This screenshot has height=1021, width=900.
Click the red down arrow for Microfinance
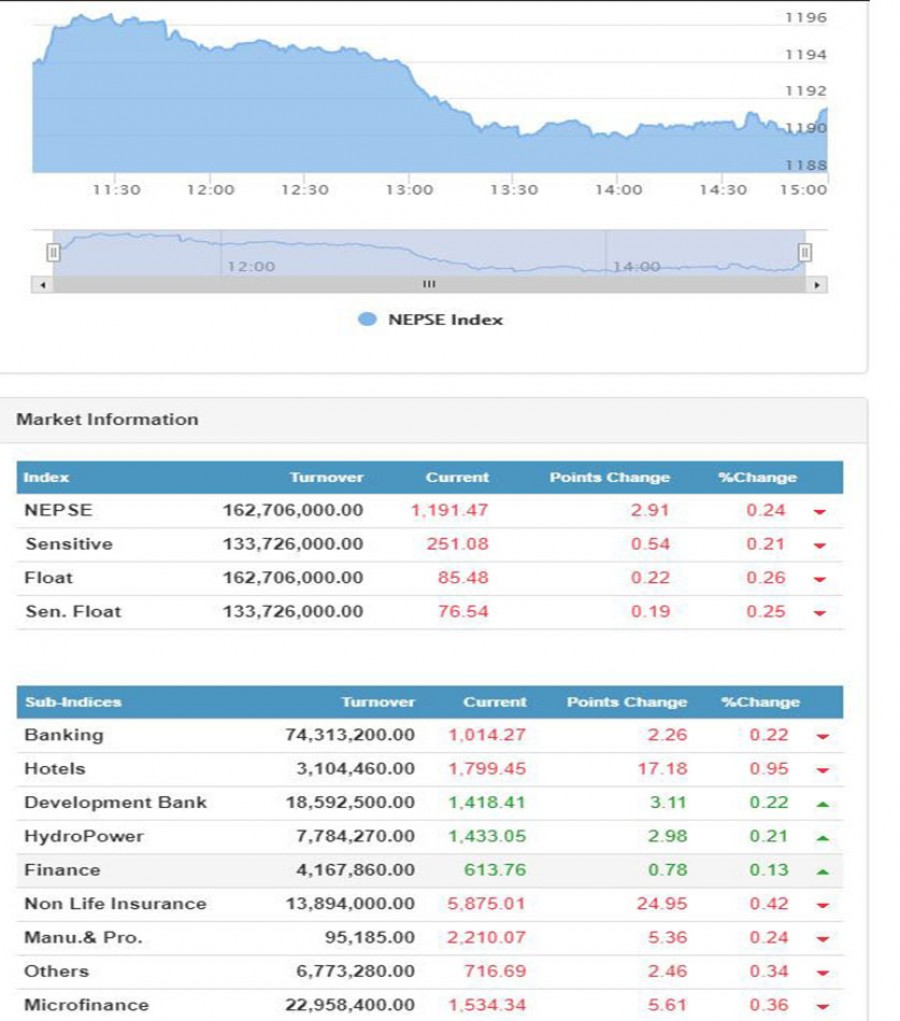[x=822, y=1006]
